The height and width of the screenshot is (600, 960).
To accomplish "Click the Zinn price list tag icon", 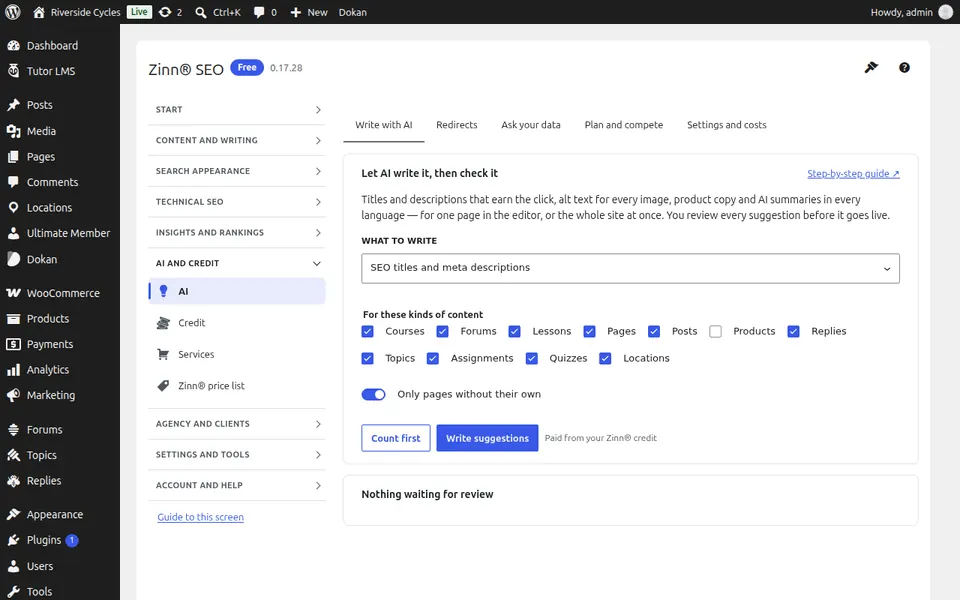I will 163,386.
